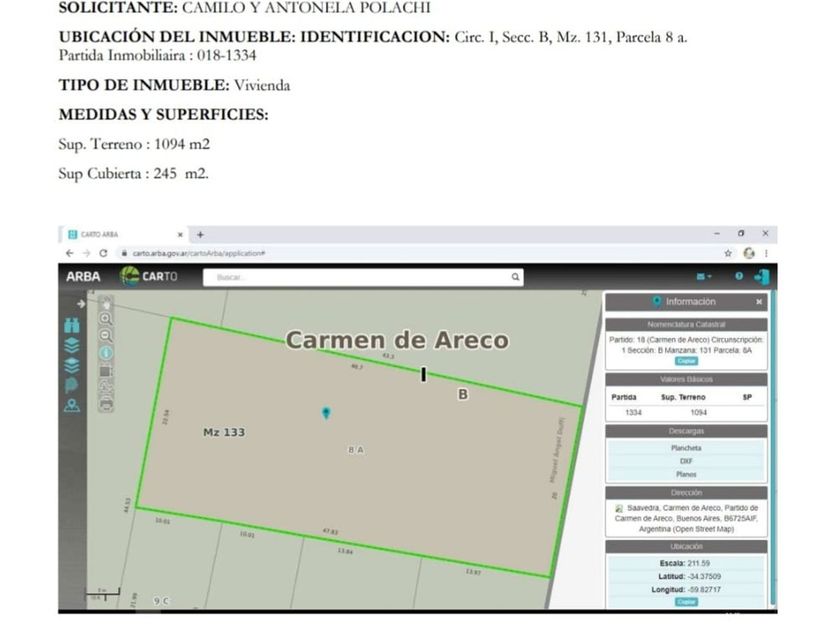This screenshot has height=630, width=840.
Task: Click the zoom in magnifier tool
Action: pyautogui.click(x=106, y=319)
